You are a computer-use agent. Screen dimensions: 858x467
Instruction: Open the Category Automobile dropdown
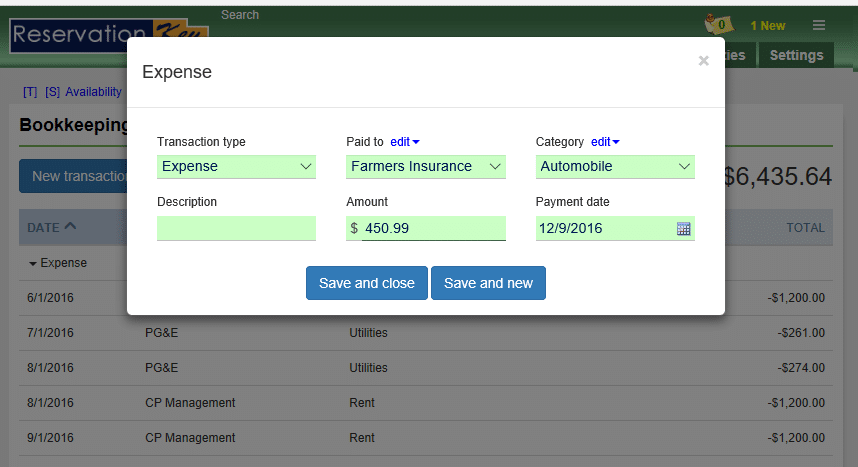tap(615, 167)
